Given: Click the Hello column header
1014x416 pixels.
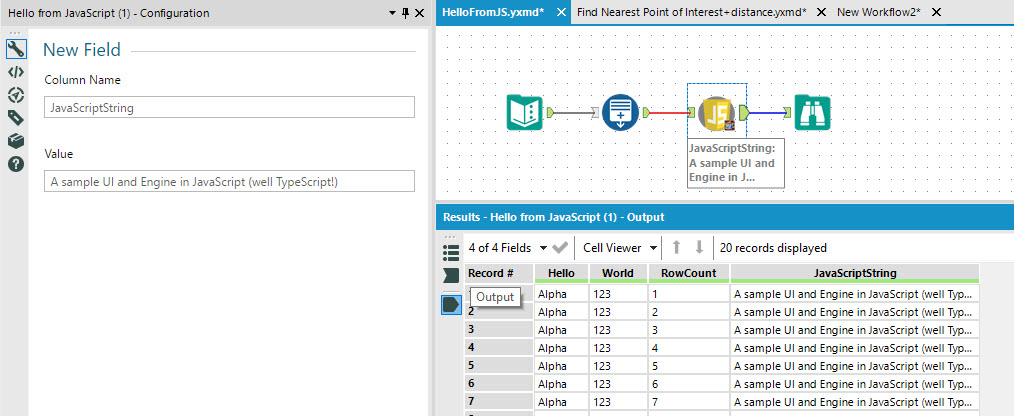Looking at the screenshot, I should point(561,274).
